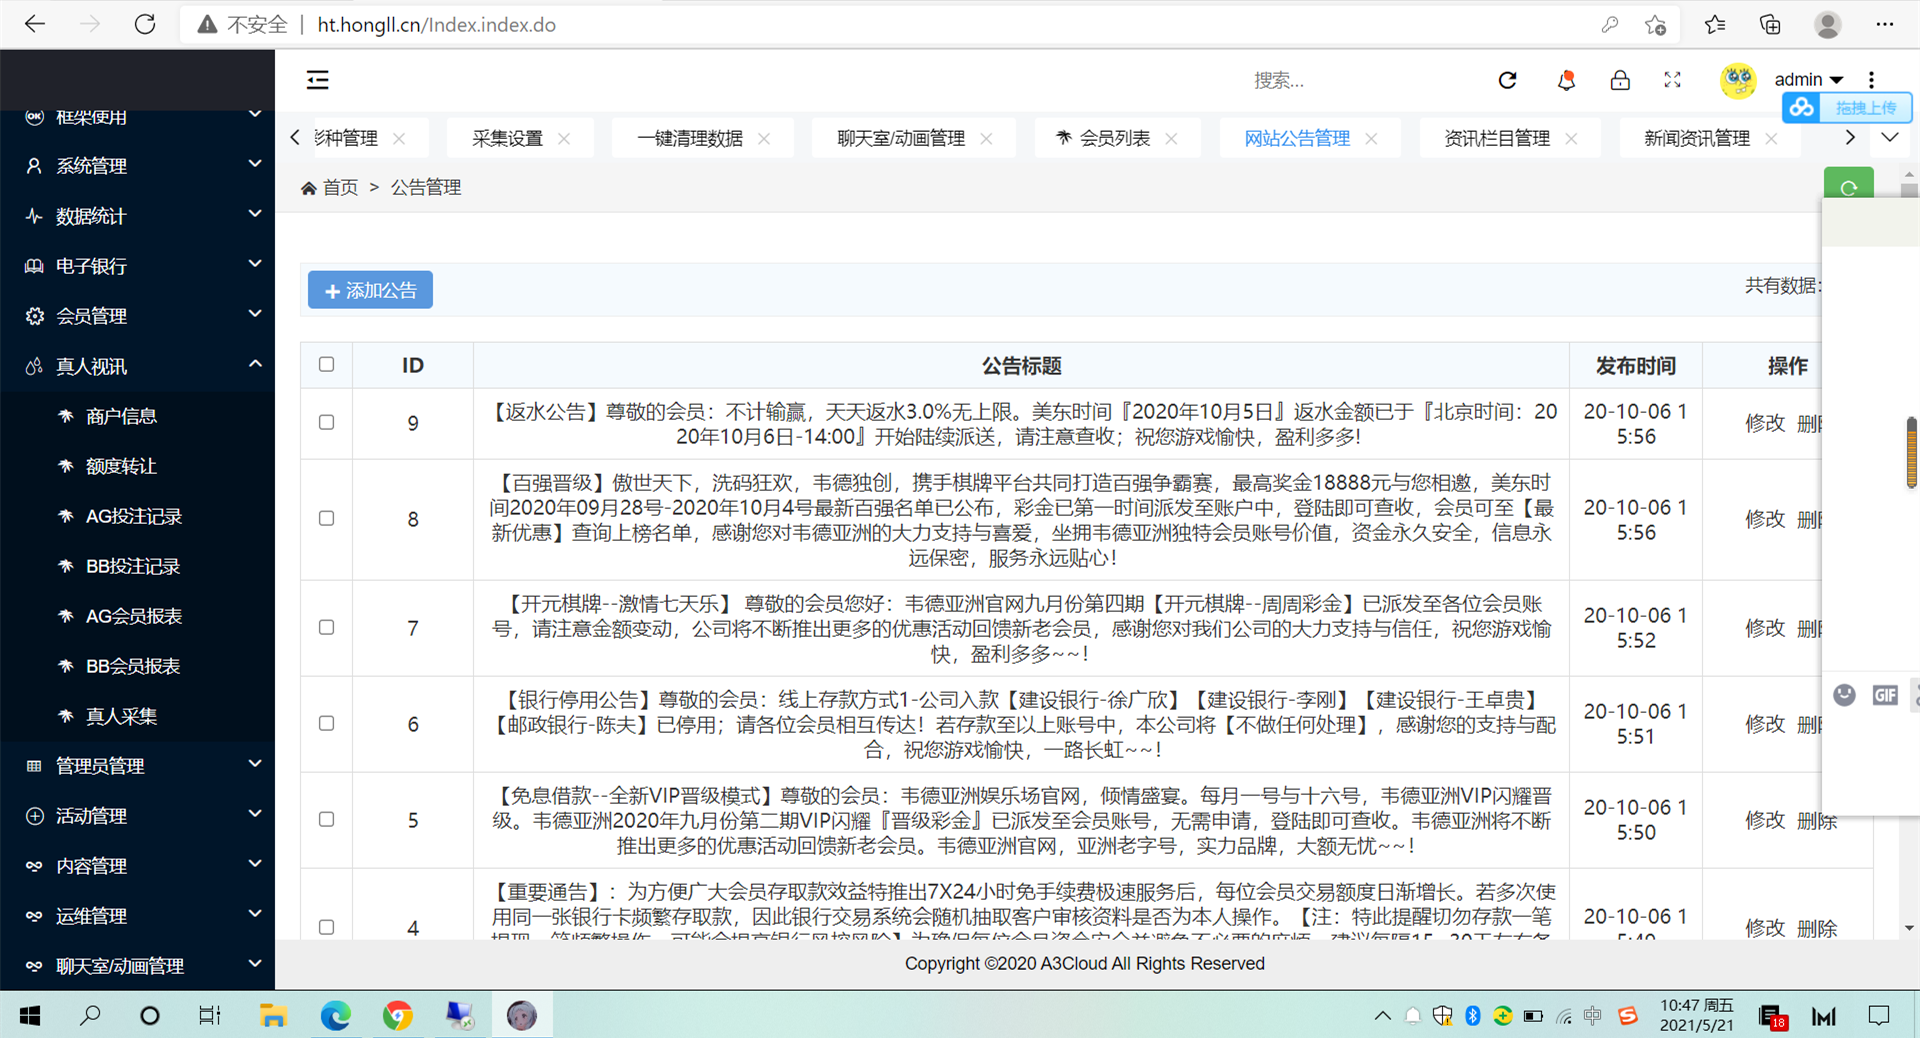Click the green refresh button near breadcrumb
The image size is (1920, 1038).
coord(1848,186)
